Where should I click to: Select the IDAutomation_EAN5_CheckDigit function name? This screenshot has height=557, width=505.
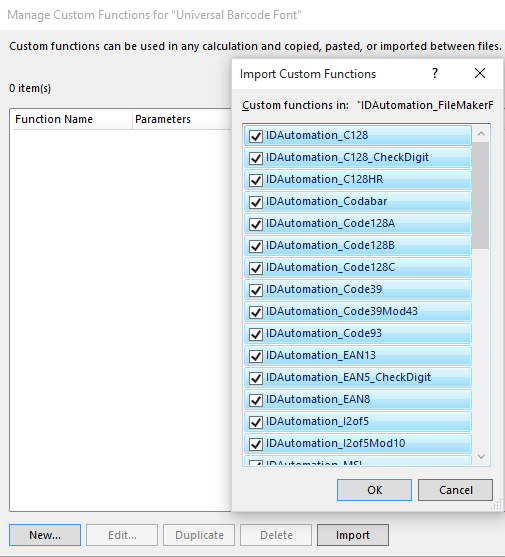pos(348,378)
